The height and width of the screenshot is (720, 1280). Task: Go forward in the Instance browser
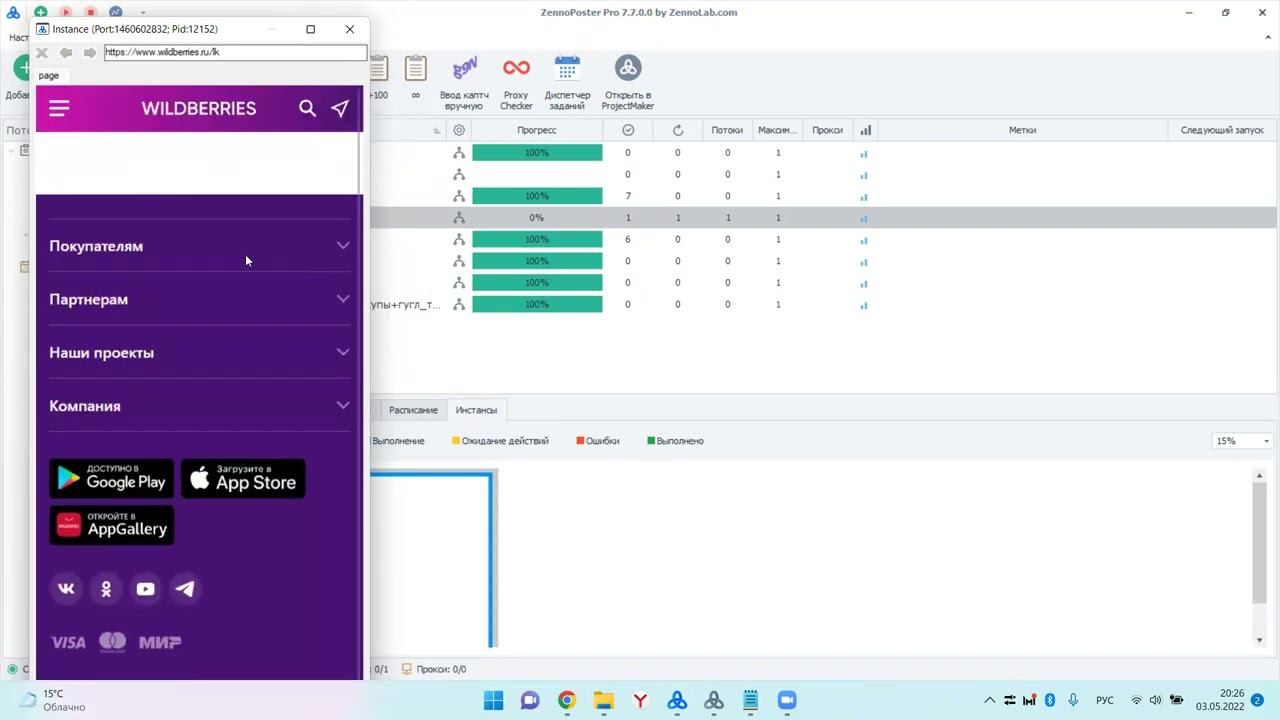coord(89,52)
